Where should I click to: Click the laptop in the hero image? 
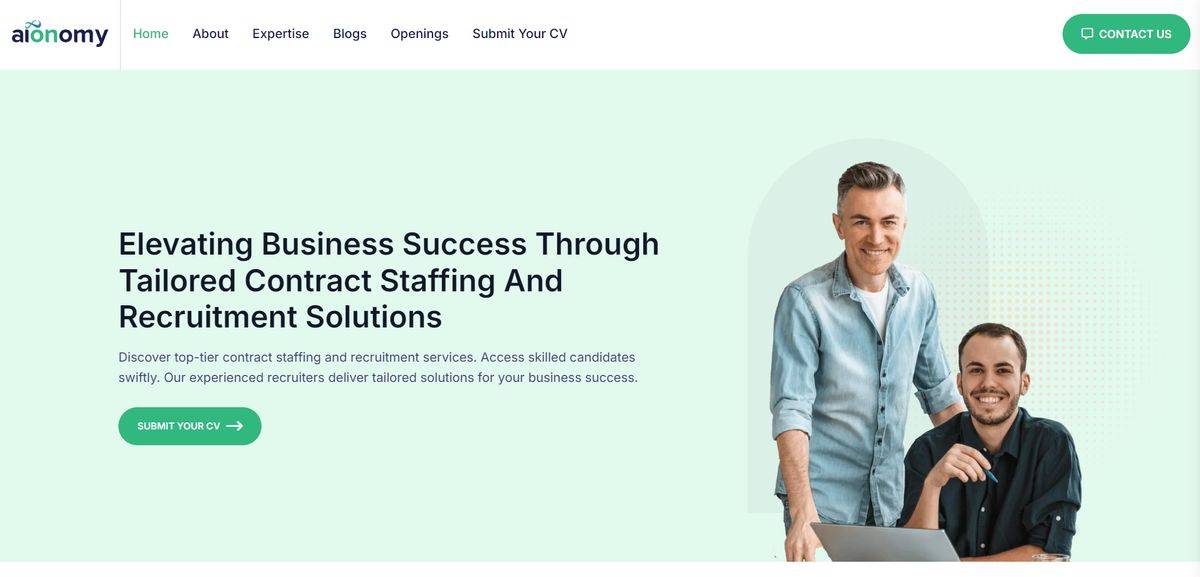click(885, 543)
